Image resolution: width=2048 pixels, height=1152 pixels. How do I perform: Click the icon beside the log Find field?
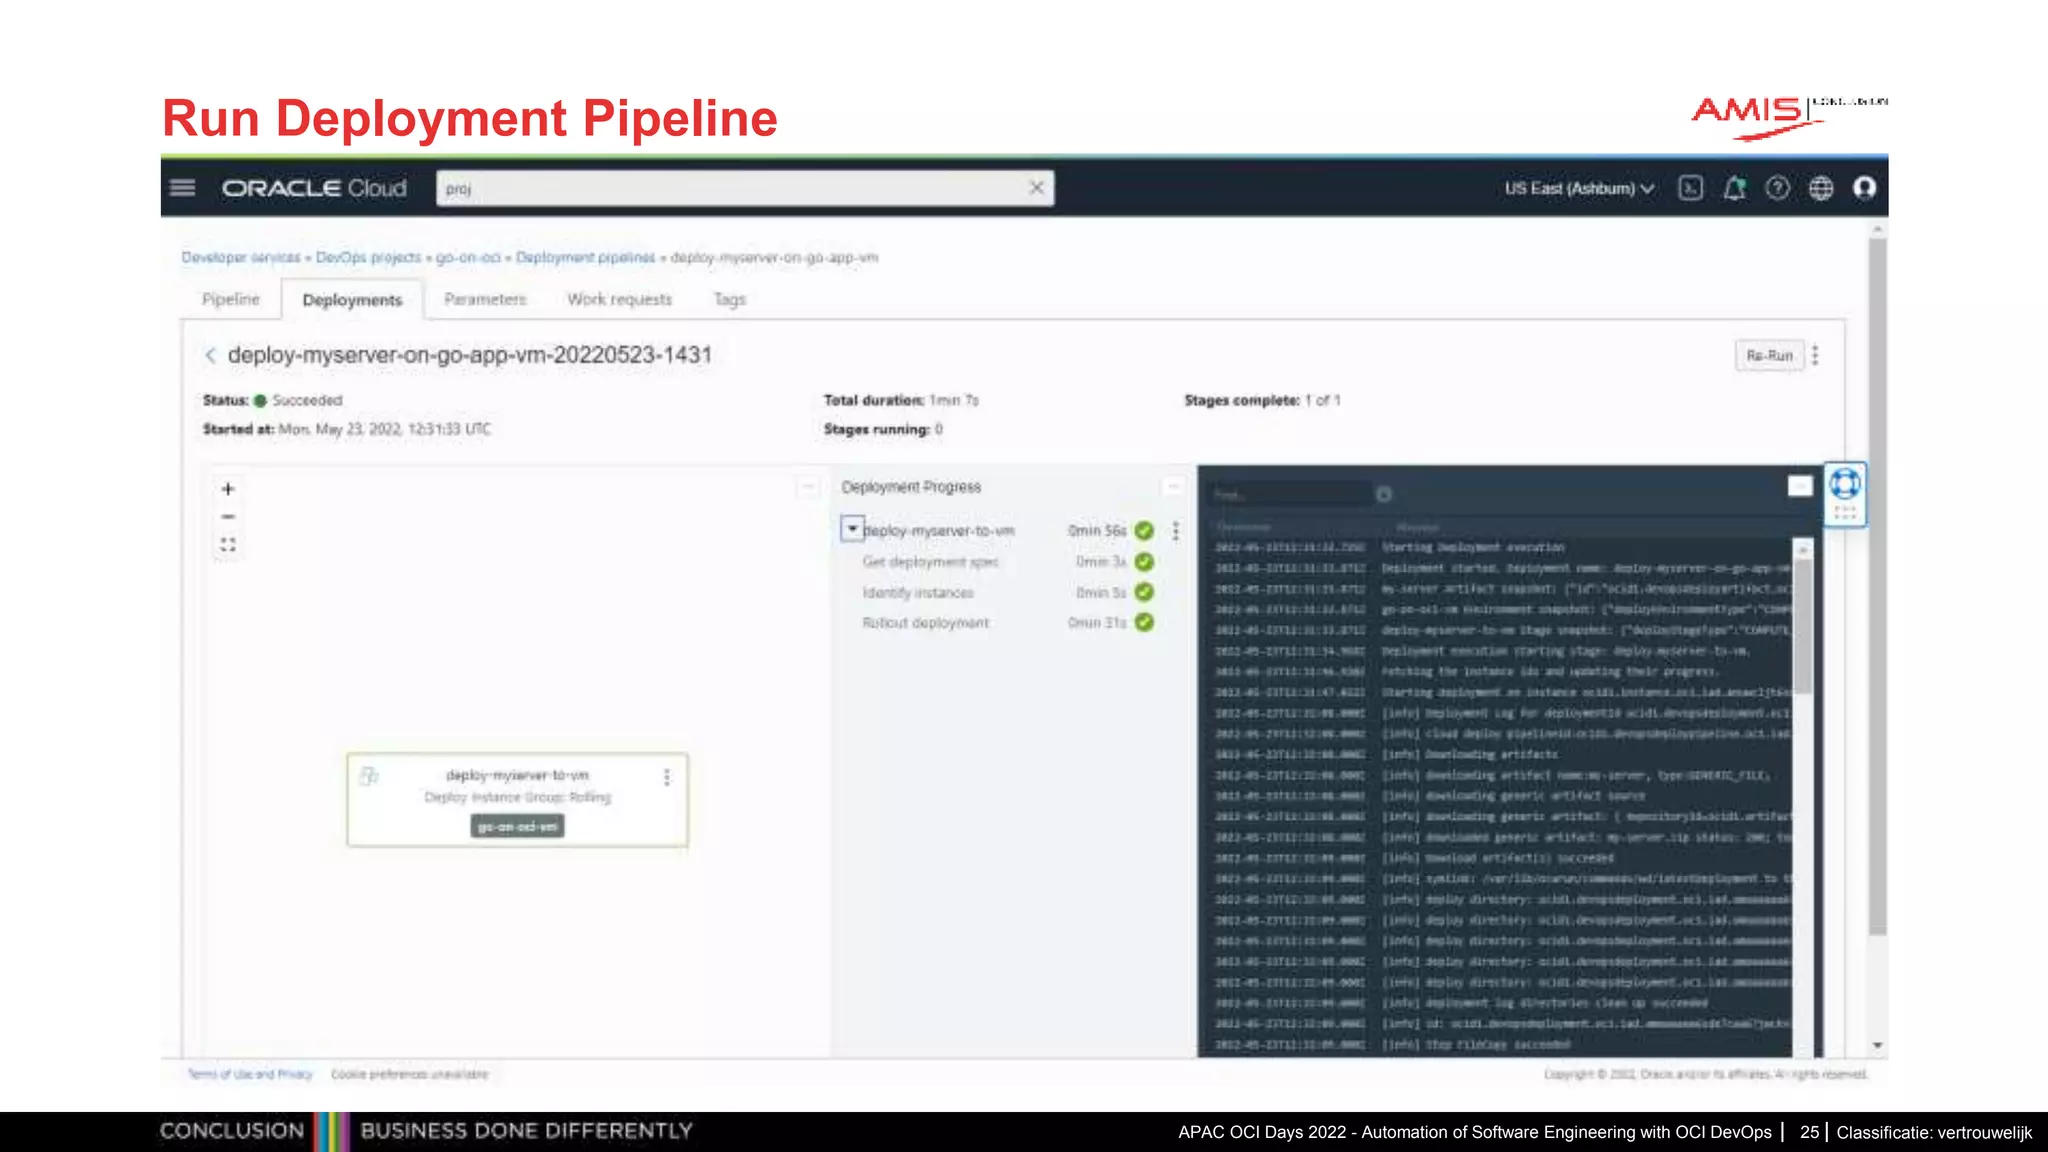tap(1384, 494)
